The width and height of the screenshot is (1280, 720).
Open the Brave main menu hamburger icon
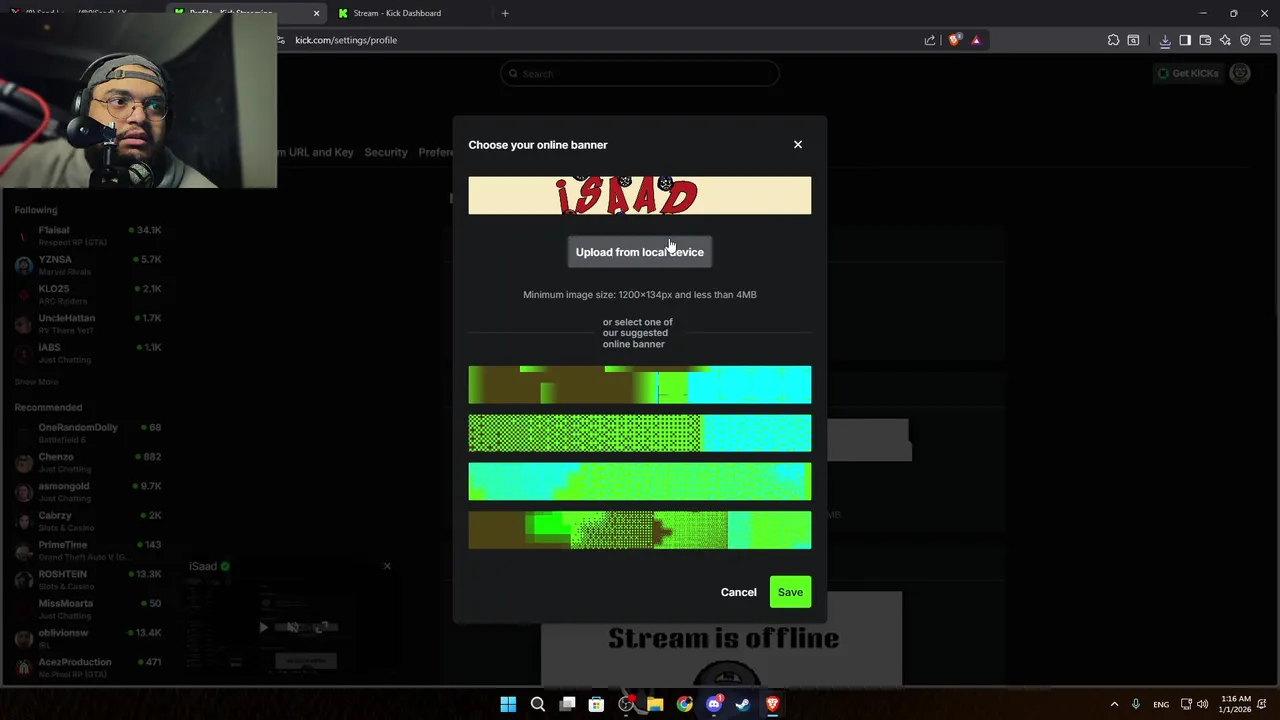click(x=1265, y=40)
